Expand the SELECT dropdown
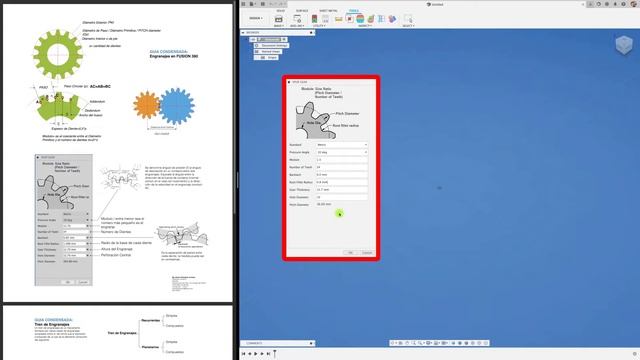The image size is (640, 360). tap(408, 26)
